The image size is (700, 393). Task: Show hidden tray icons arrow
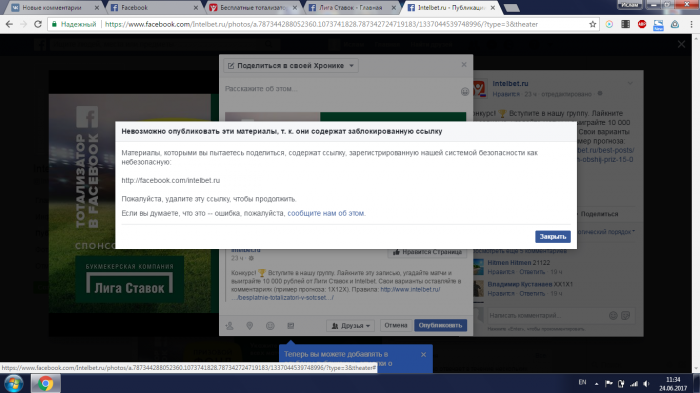point(596,384)
